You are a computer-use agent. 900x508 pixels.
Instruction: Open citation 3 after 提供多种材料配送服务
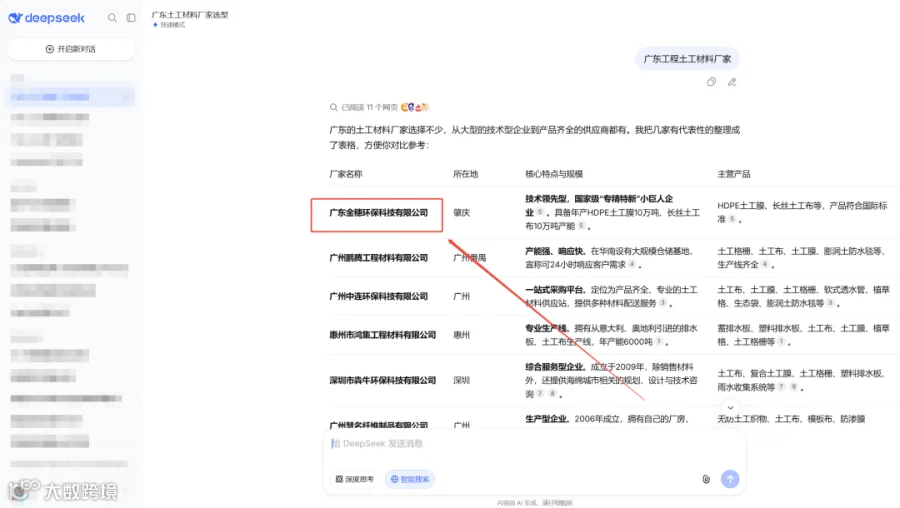662,303
